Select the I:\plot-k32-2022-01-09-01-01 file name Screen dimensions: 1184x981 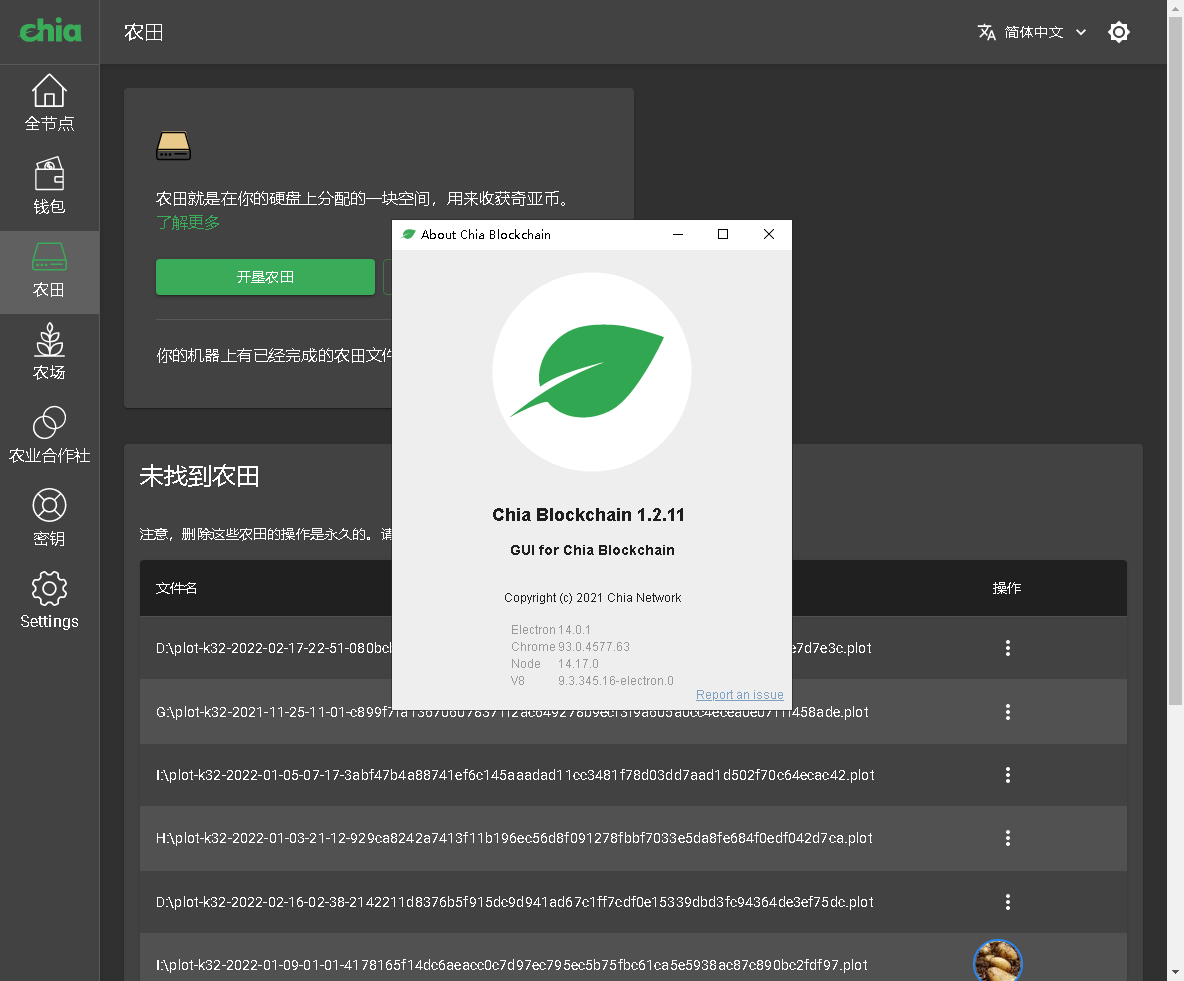(x=512, y=965)
